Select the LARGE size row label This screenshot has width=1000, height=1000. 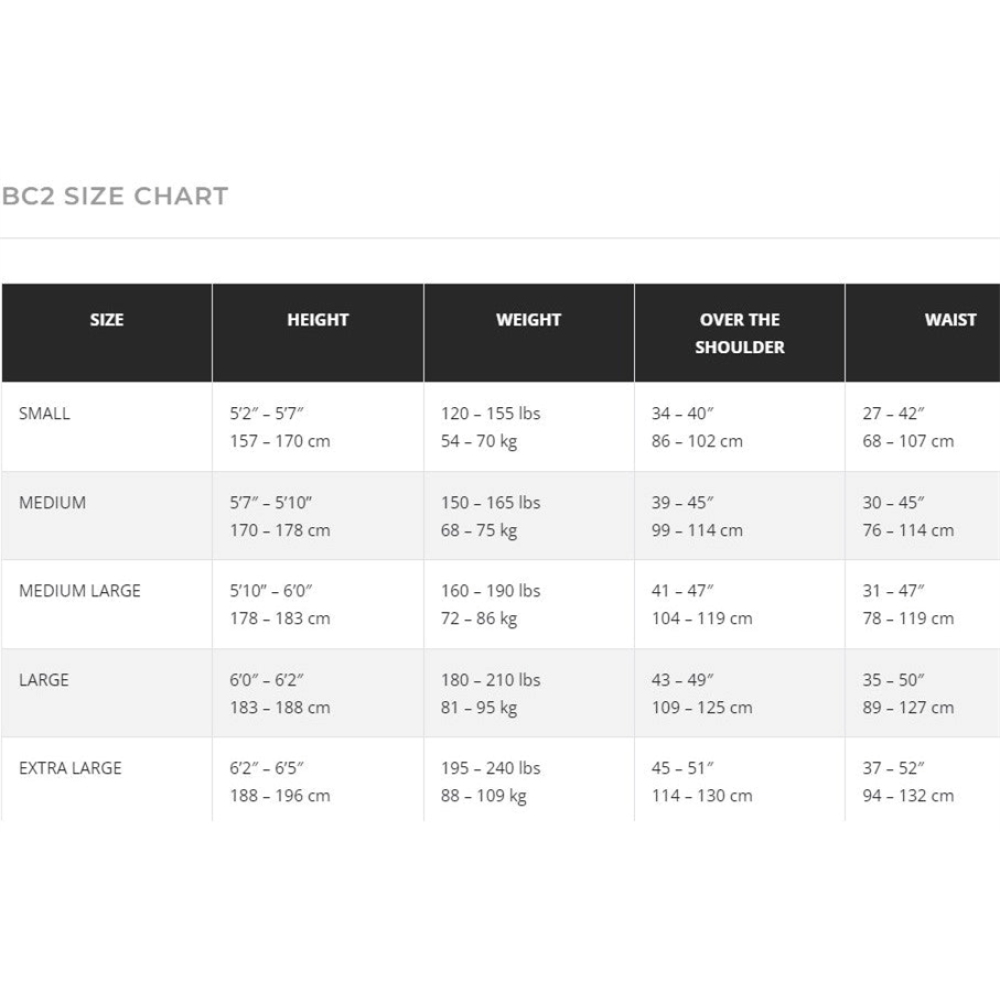click(43, 680)
